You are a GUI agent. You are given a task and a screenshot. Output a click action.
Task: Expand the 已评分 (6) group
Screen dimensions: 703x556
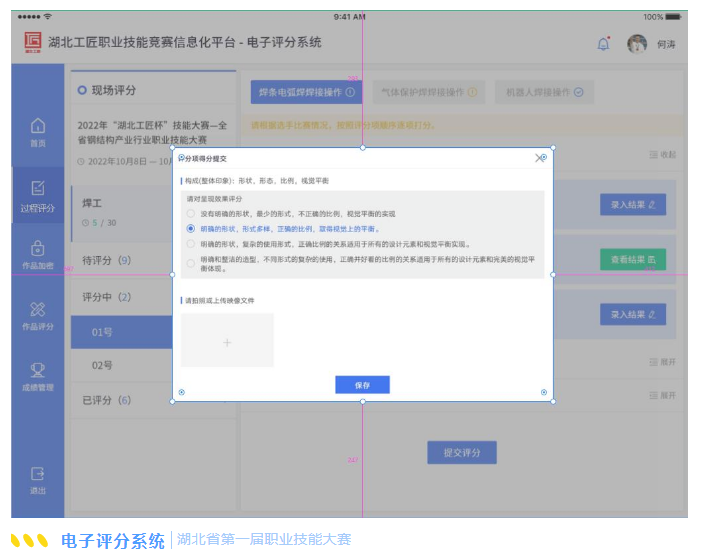tap(107, 400)
